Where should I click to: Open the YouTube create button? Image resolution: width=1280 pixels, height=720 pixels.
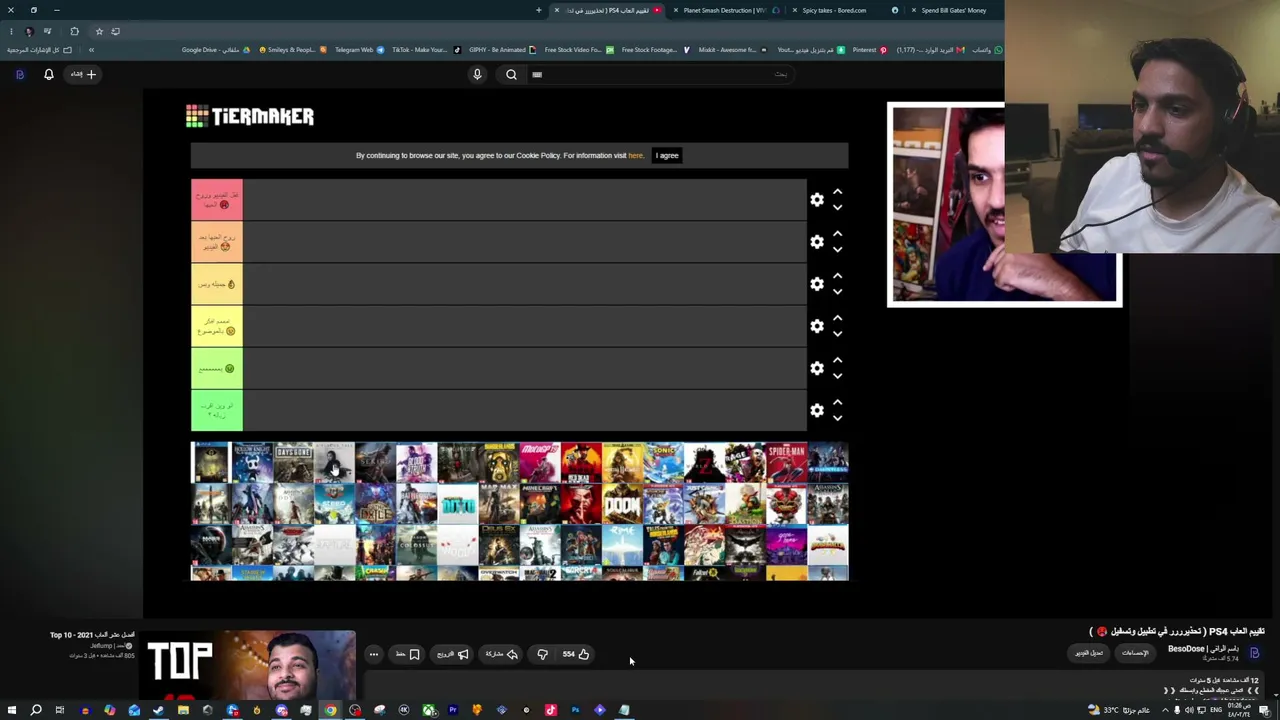(83, 74)
